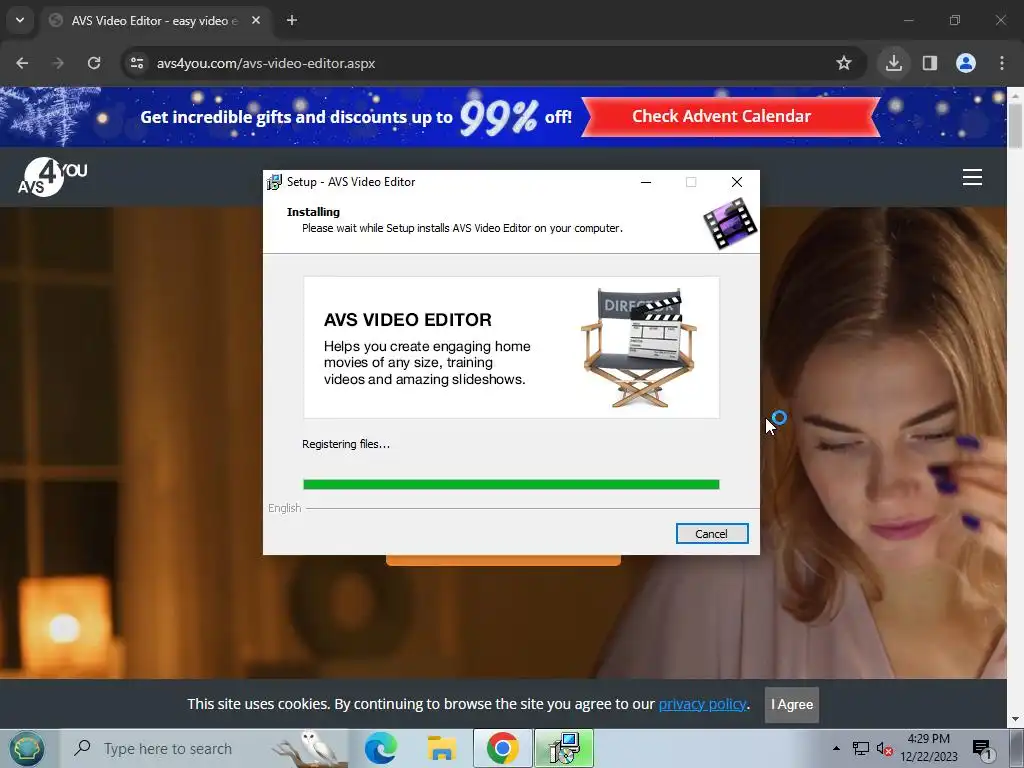1024x768 pixels.
Task: Open the hamburger menu on AVS4YOU site
Action: tap(972, 177)
